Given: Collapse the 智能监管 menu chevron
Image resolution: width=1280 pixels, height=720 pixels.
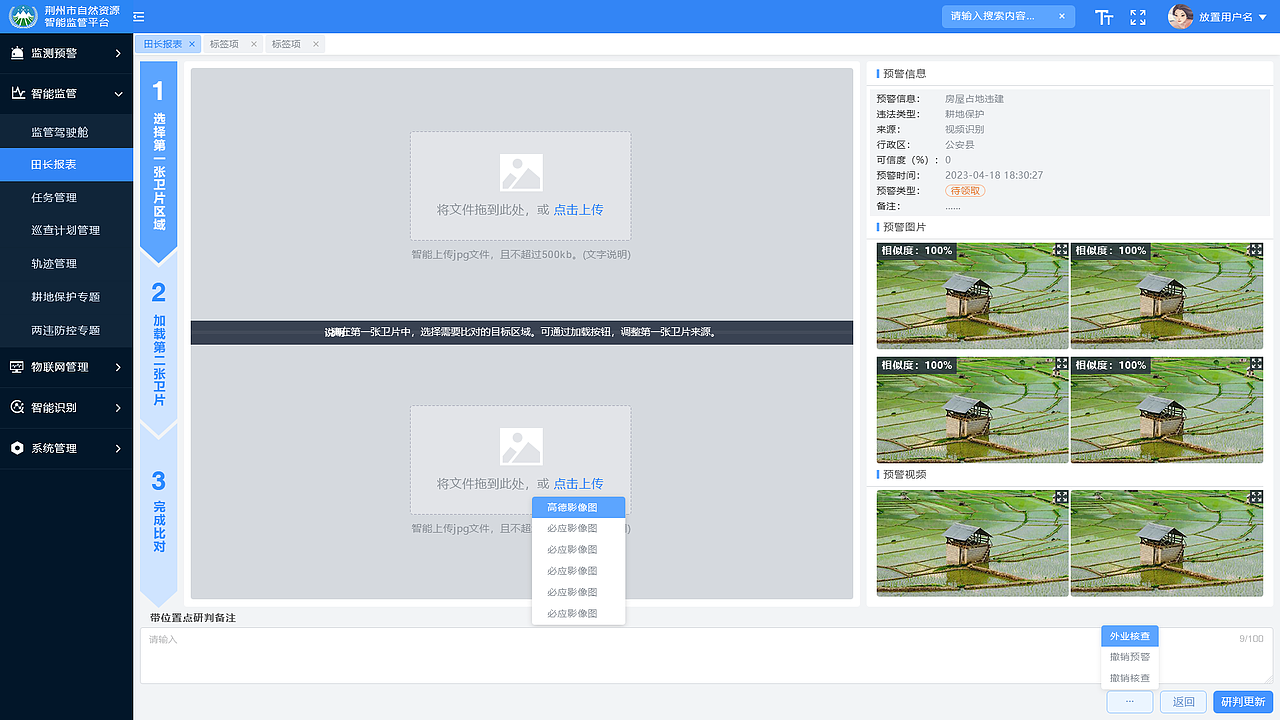Looking at the screenshot, I should coord(118,93).
